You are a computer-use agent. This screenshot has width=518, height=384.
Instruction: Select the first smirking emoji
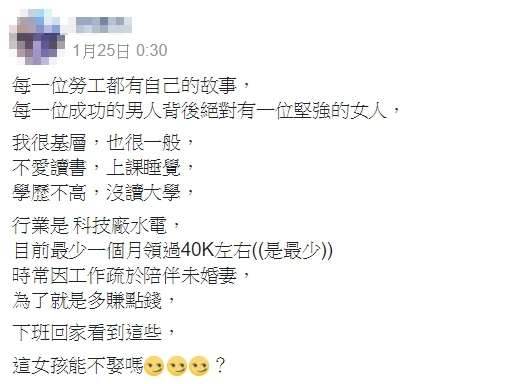tap(154, 366)
